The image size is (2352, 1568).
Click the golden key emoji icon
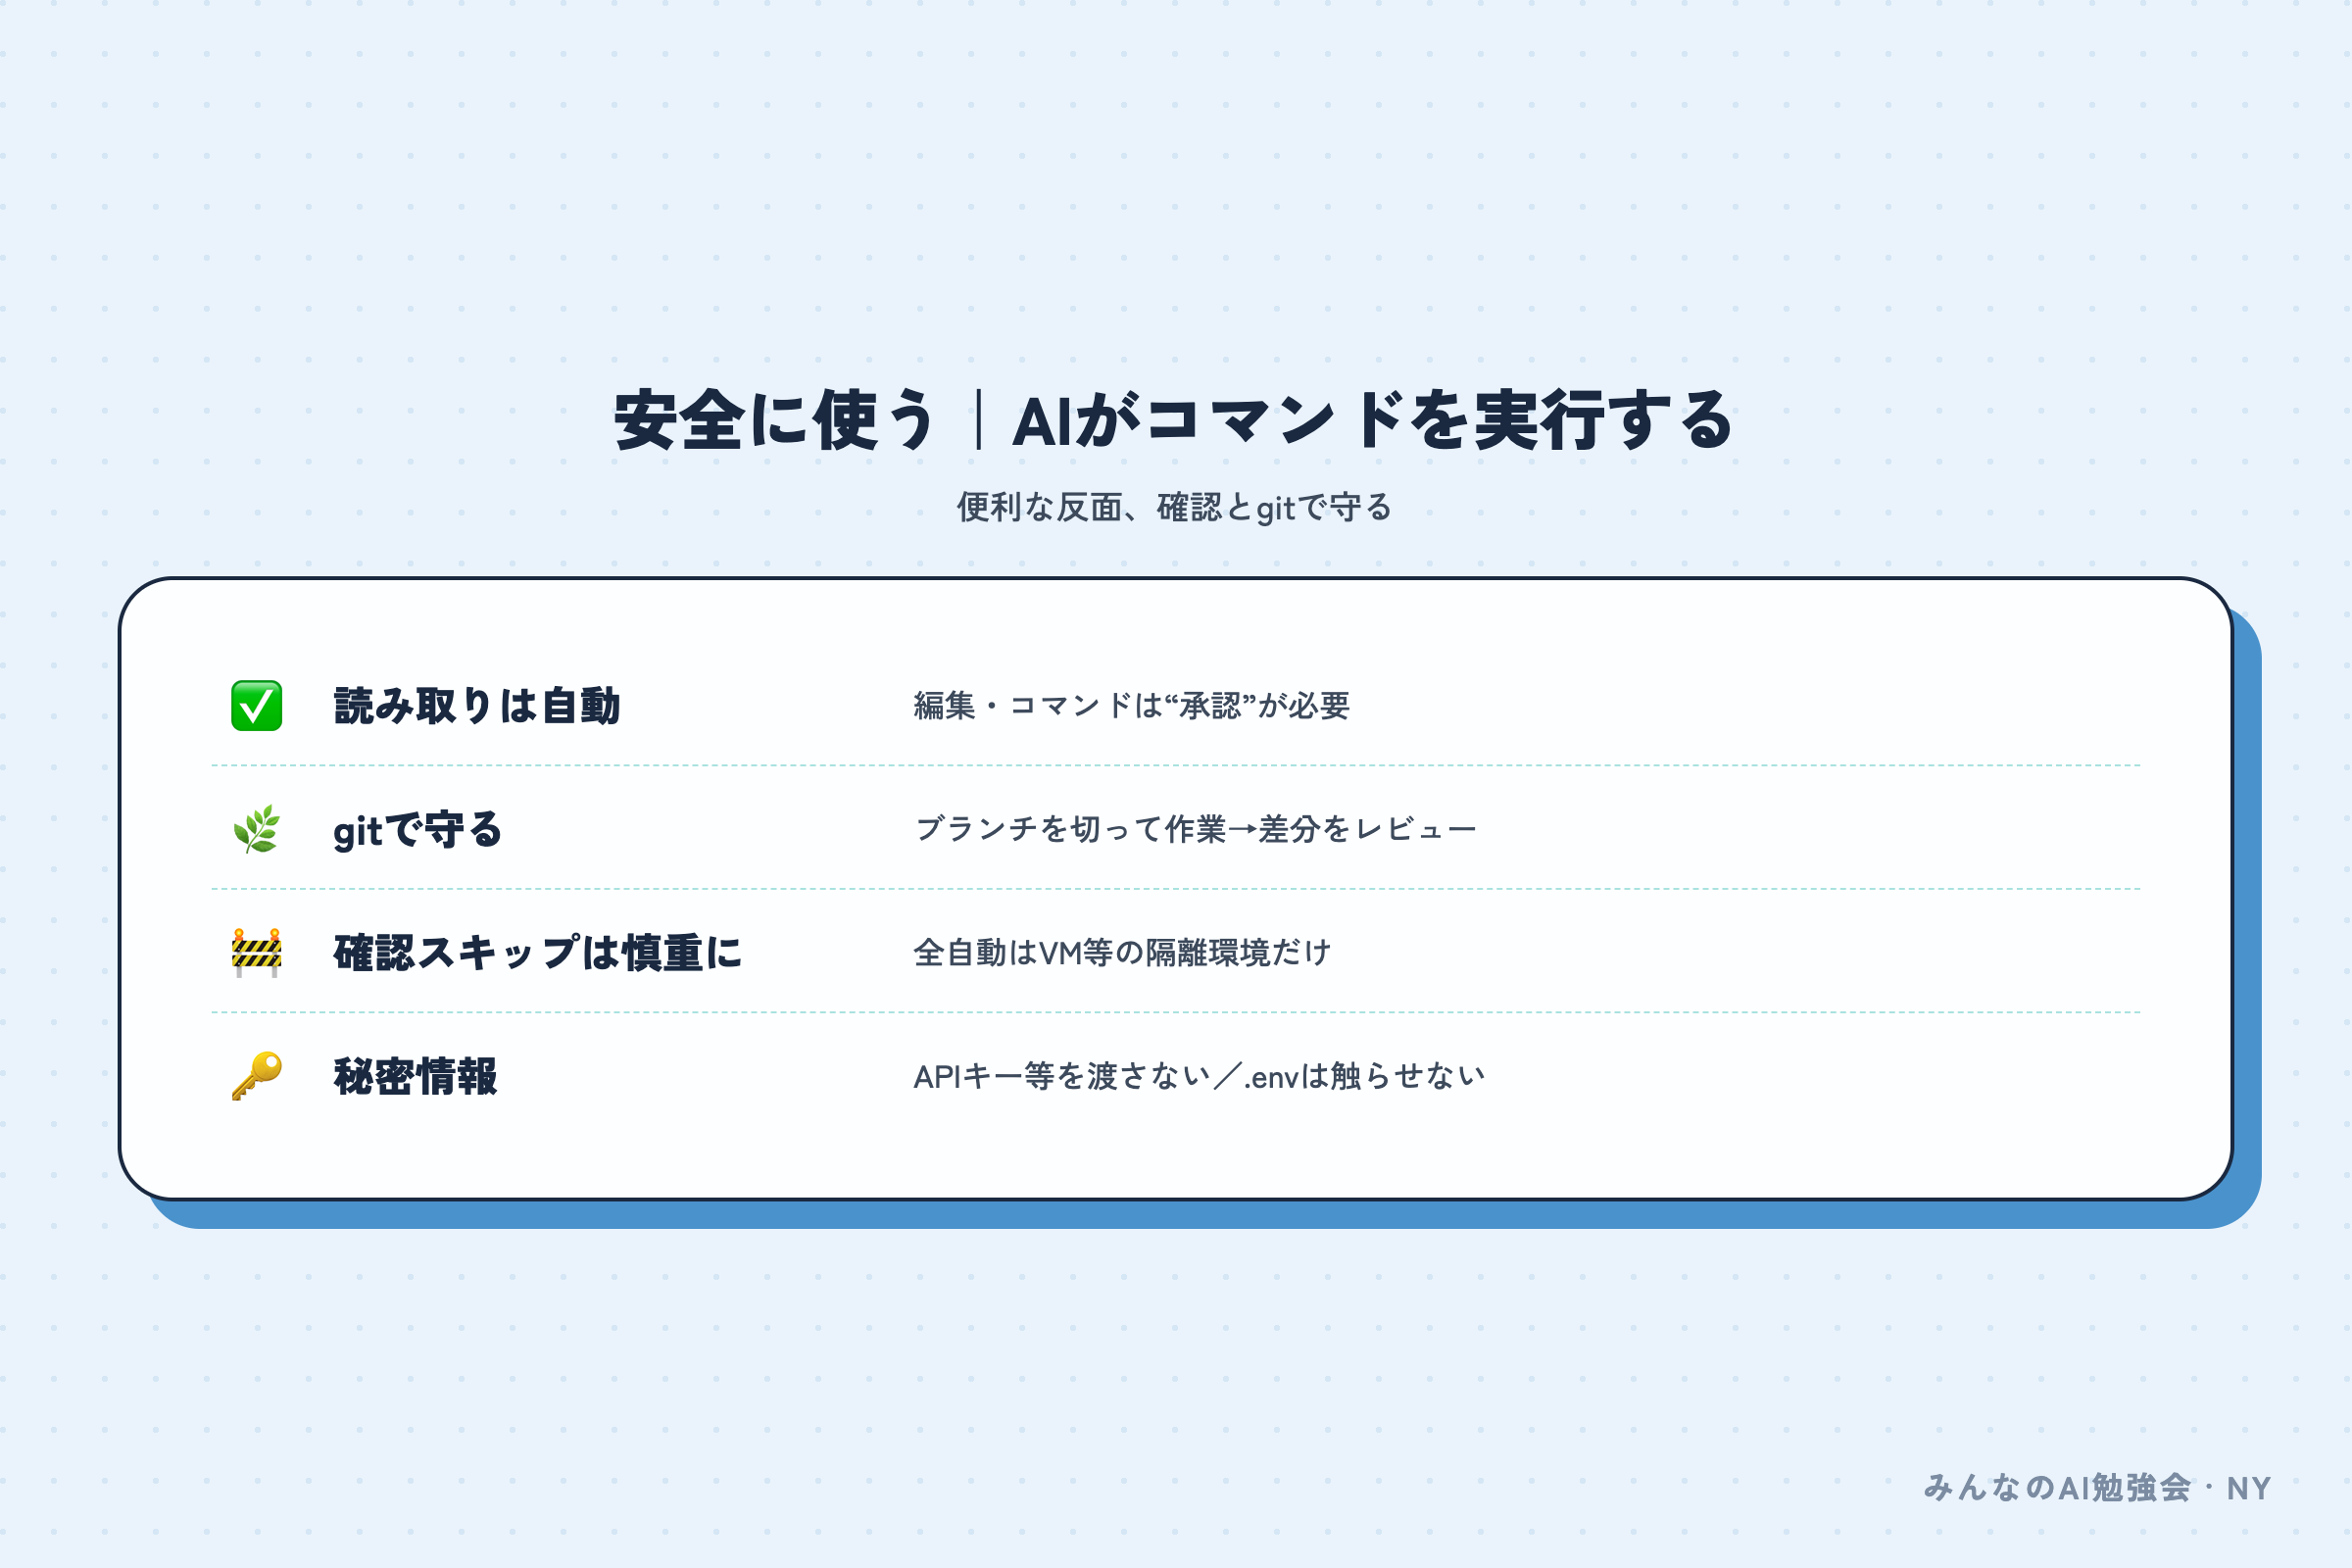coord(256,1076)
